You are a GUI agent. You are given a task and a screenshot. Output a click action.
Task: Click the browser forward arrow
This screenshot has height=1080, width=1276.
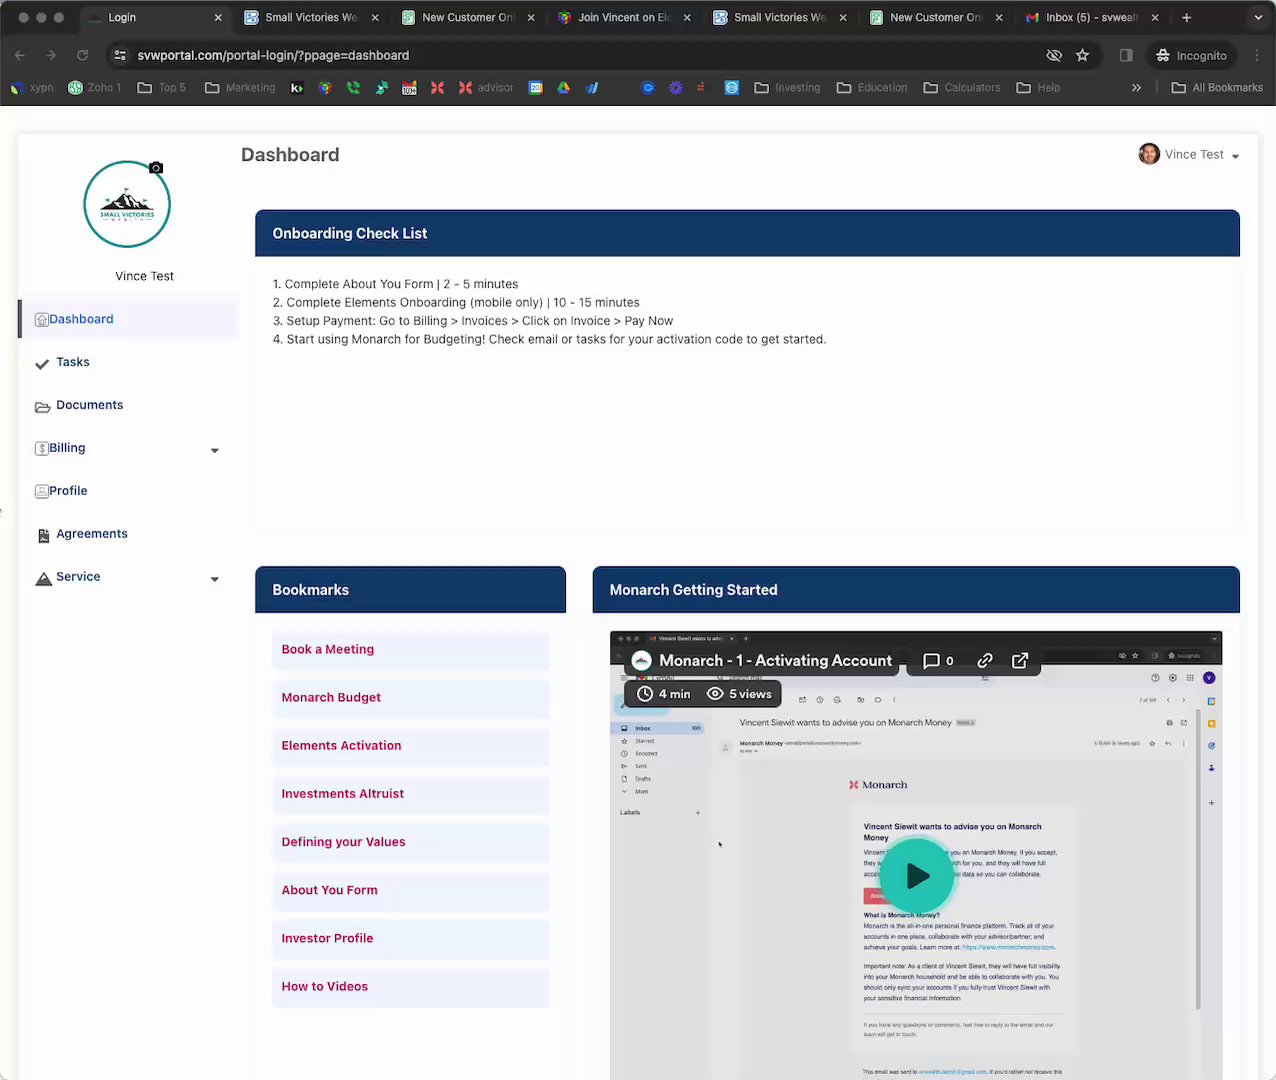[51, 55]
